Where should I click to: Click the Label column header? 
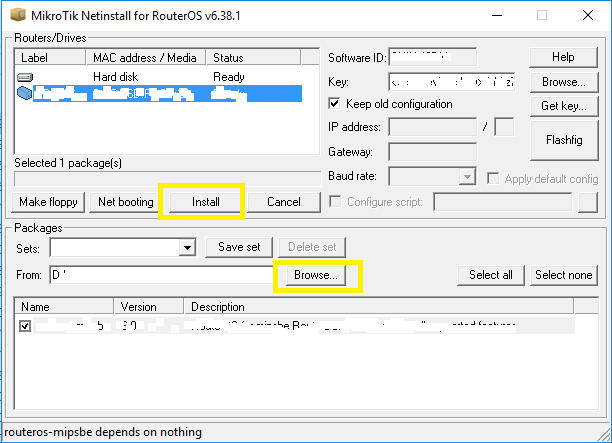pos(50,58)
